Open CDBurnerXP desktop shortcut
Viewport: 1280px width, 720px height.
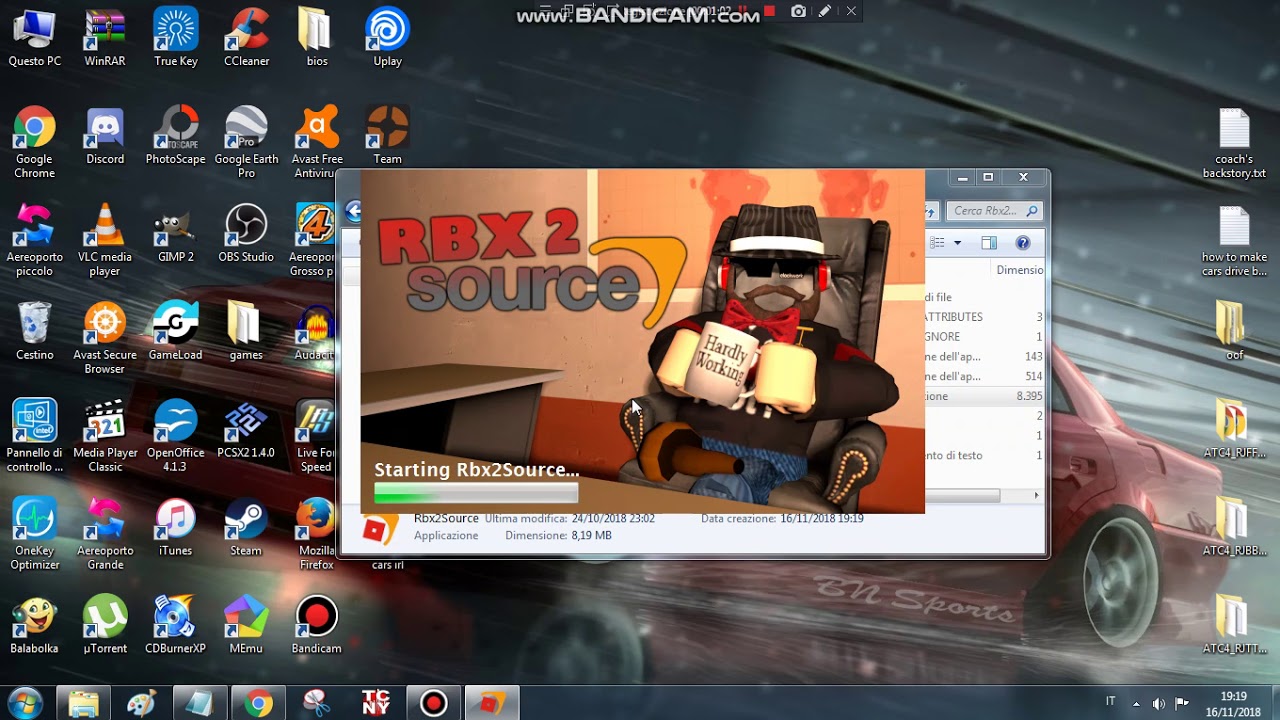pos(176,625)
